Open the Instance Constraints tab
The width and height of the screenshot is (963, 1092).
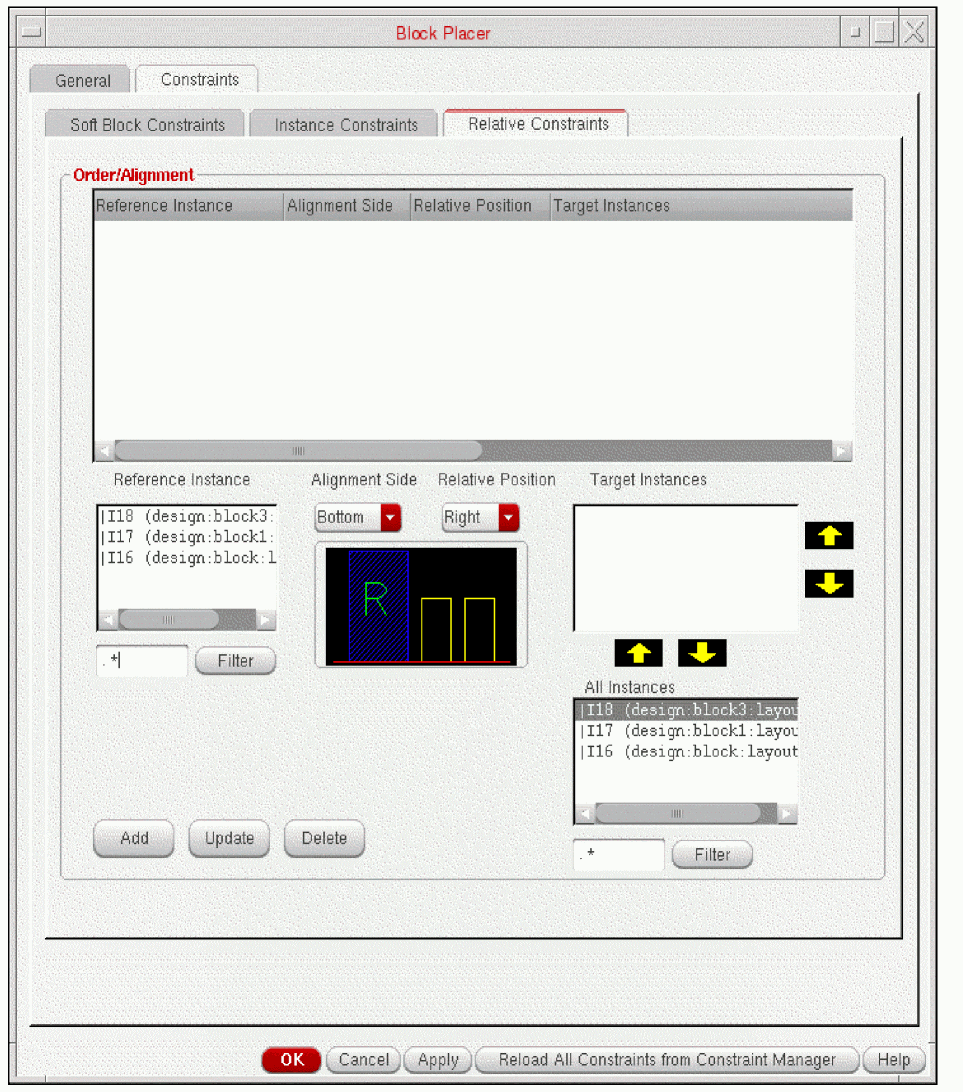click(x=345, y=125)
